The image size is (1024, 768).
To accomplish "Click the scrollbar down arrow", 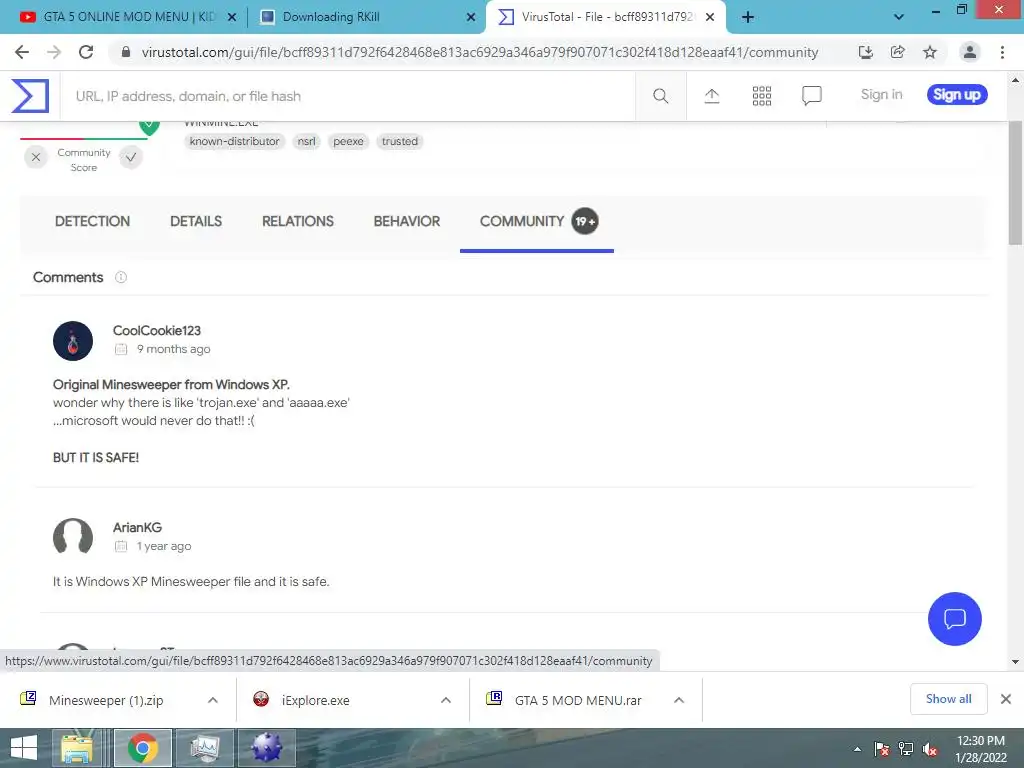I will [1015, 662].
